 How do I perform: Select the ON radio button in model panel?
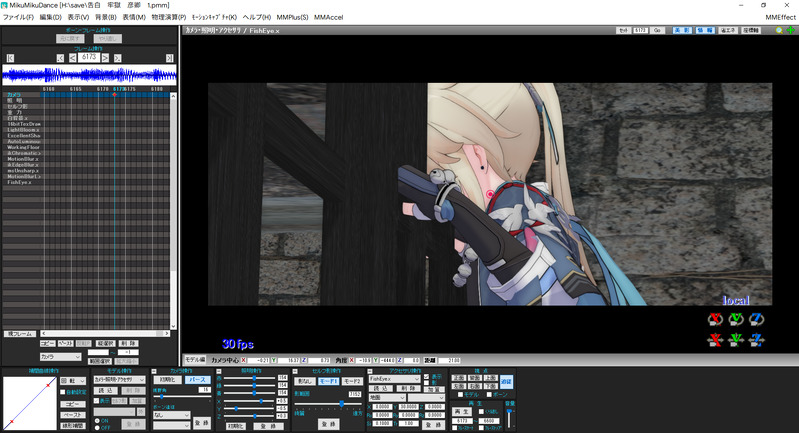[97, 421]
